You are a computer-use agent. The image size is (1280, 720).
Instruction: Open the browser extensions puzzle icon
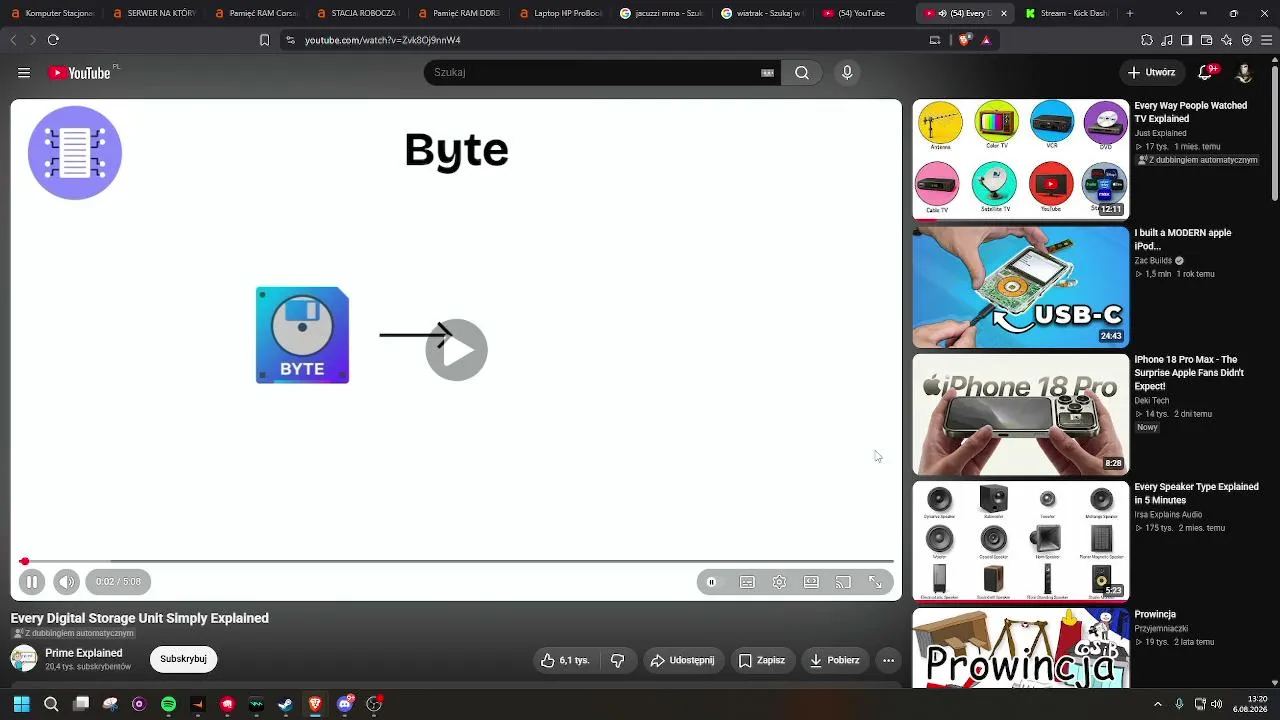[x=1147, y=40]
